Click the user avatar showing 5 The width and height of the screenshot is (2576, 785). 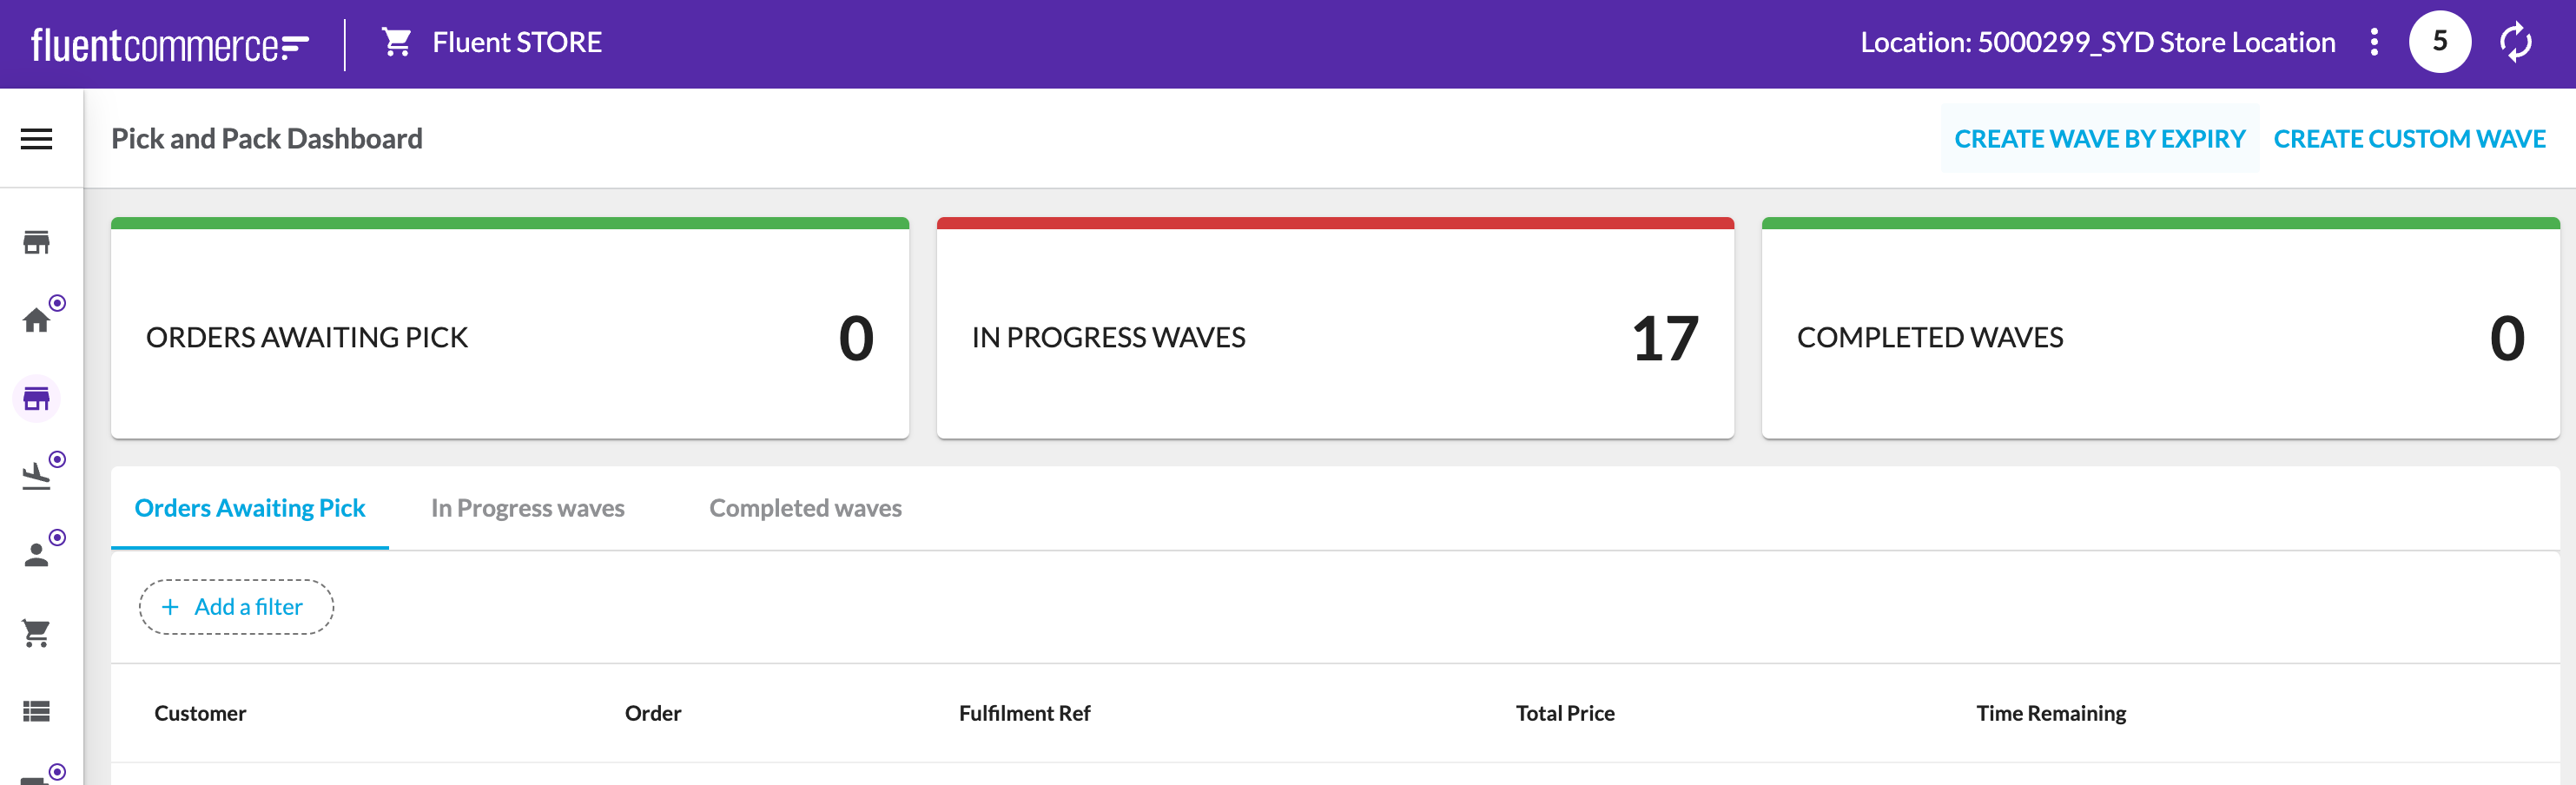point(2439,42)
